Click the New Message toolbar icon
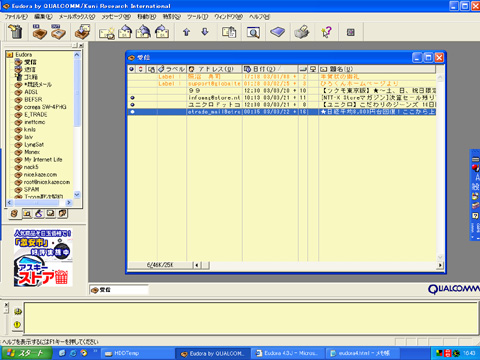The image size is (480, 360). 107,33
